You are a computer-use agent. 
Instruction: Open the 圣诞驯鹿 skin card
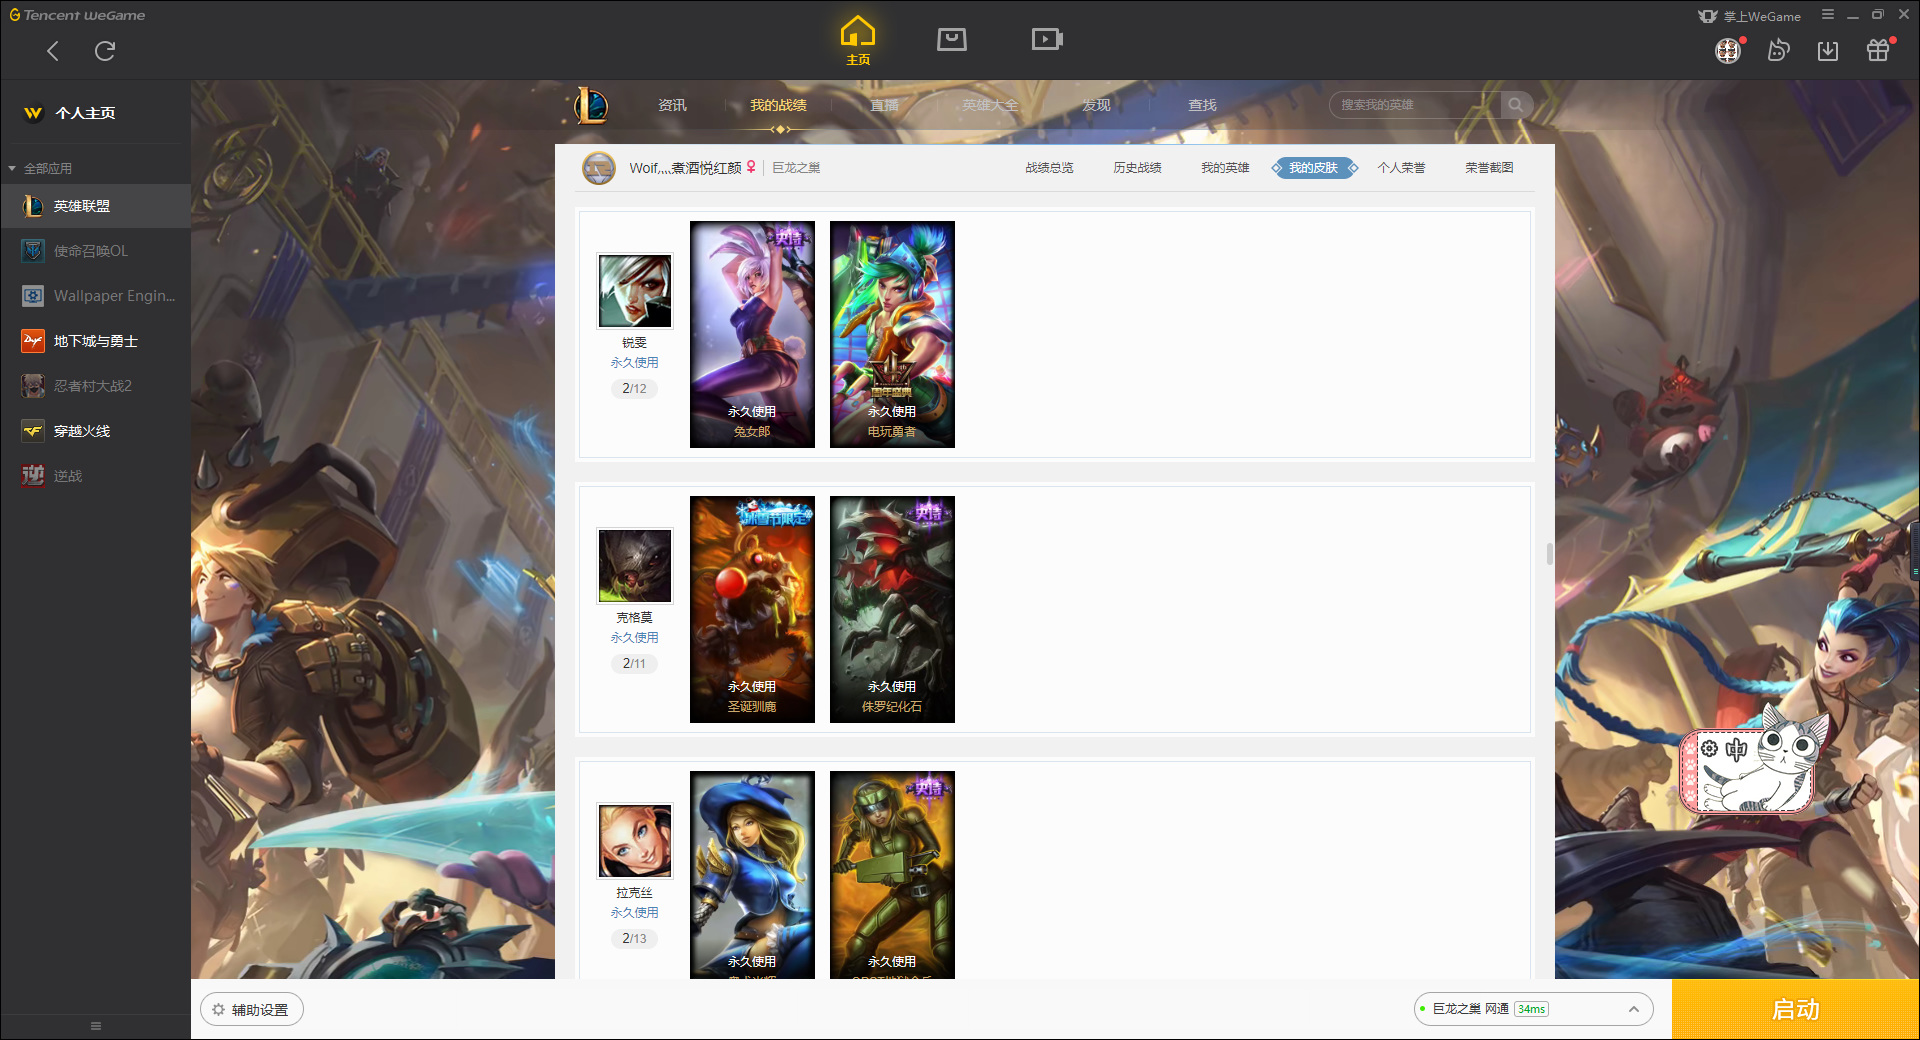(x=752, y=609)
